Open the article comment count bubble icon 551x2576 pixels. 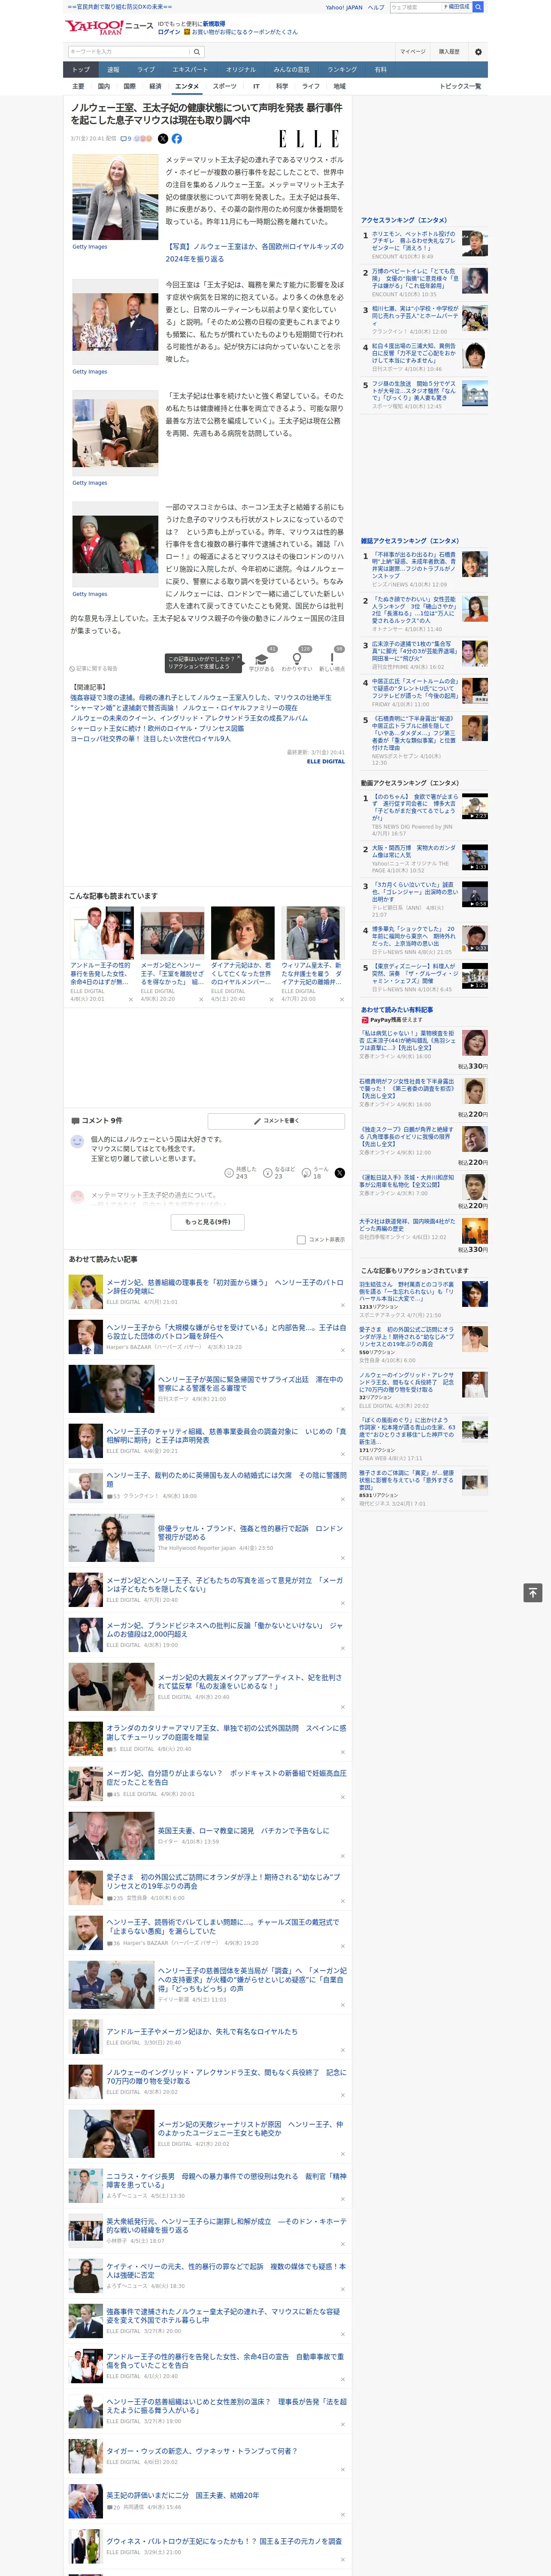point(126,139)
